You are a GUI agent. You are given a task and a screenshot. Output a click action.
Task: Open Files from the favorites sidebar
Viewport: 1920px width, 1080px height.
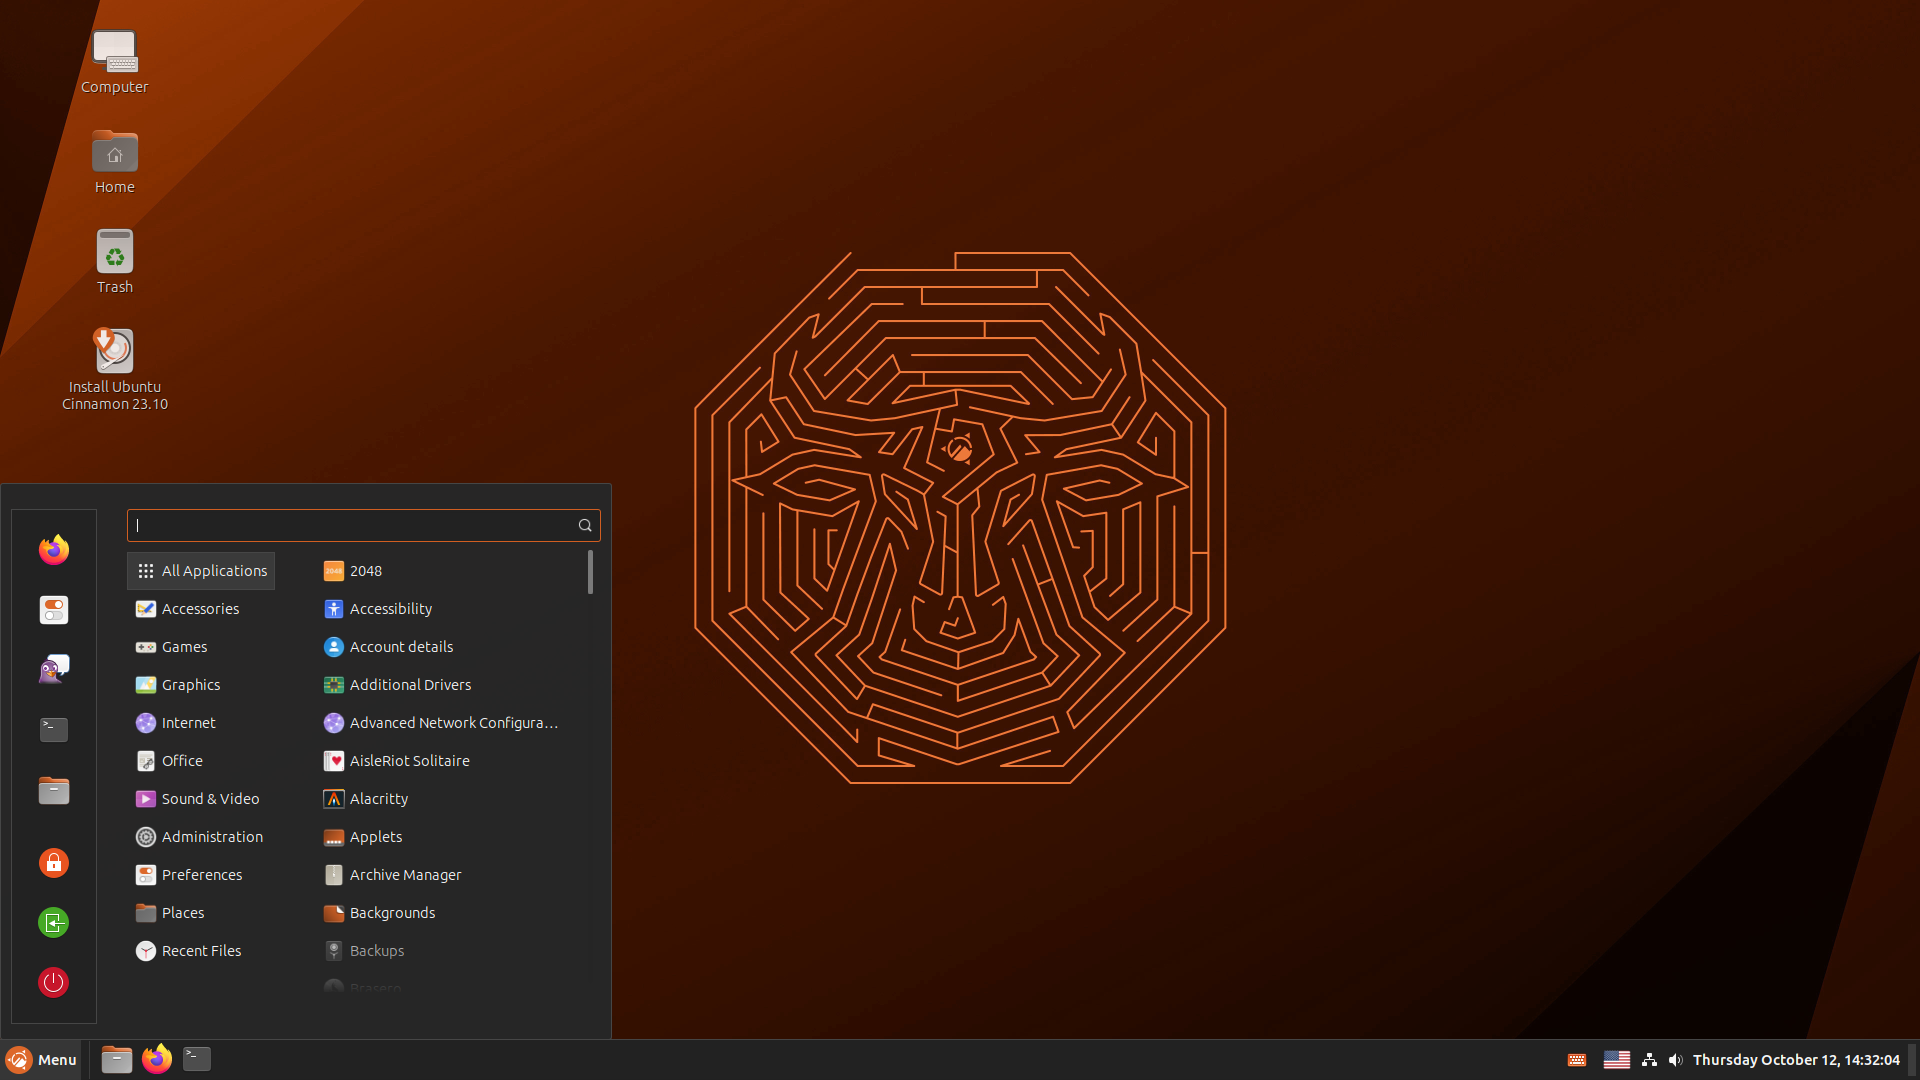tap(54, 791)
